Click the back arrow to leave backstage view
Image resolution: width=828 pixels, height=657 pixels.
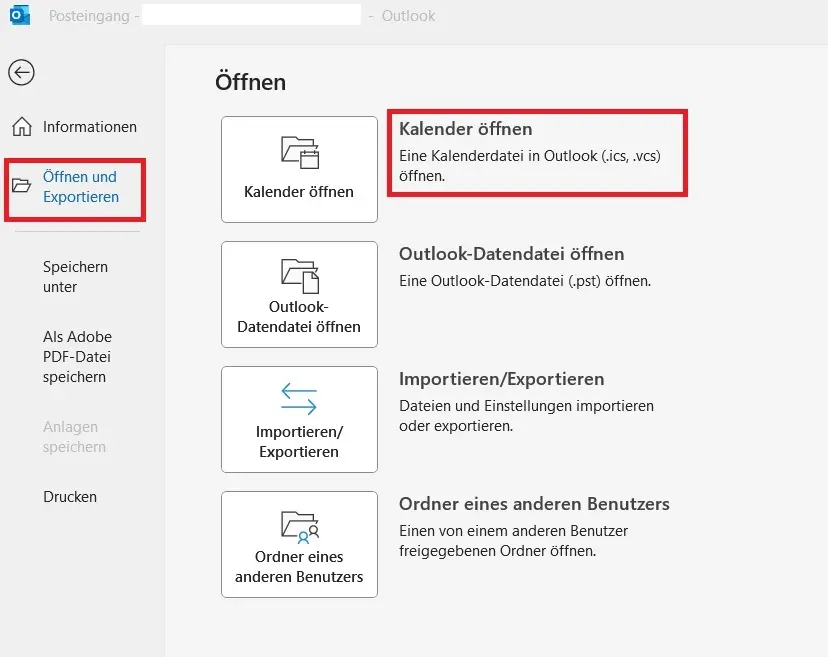pos(21,73)
